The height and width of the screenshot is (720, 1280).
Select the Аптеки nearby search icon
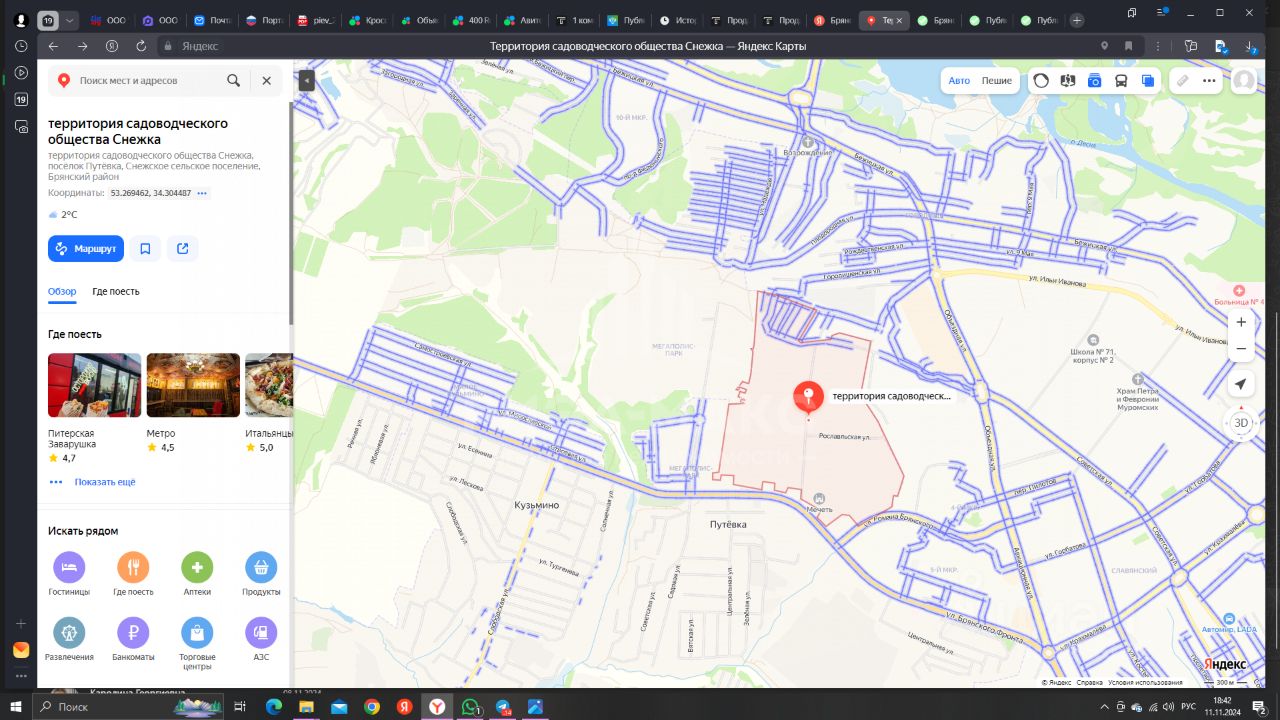[197, 568]
